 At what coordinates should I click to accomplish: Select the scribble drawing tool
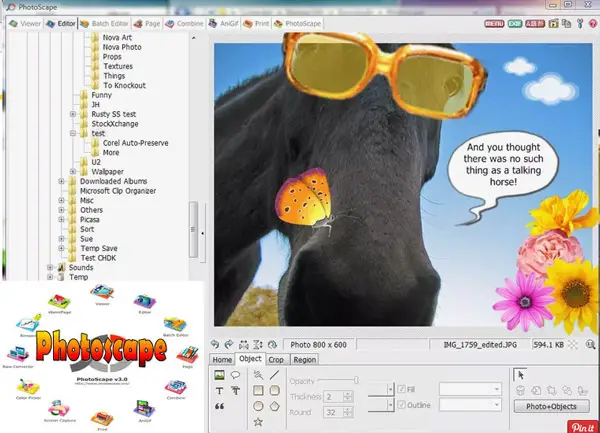click(258, 375)
